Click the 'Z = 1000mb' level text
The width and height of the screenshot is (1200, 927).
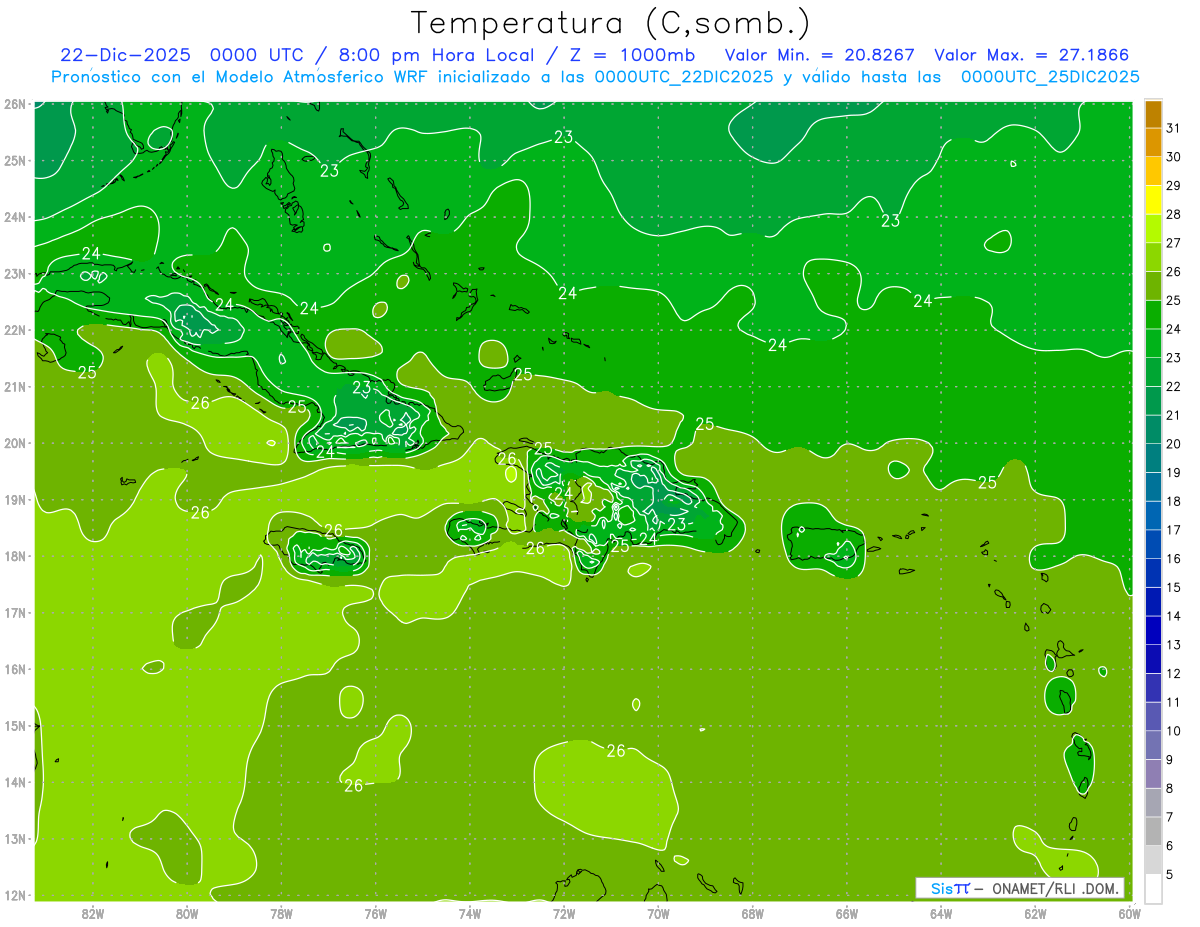click(626, 55)
